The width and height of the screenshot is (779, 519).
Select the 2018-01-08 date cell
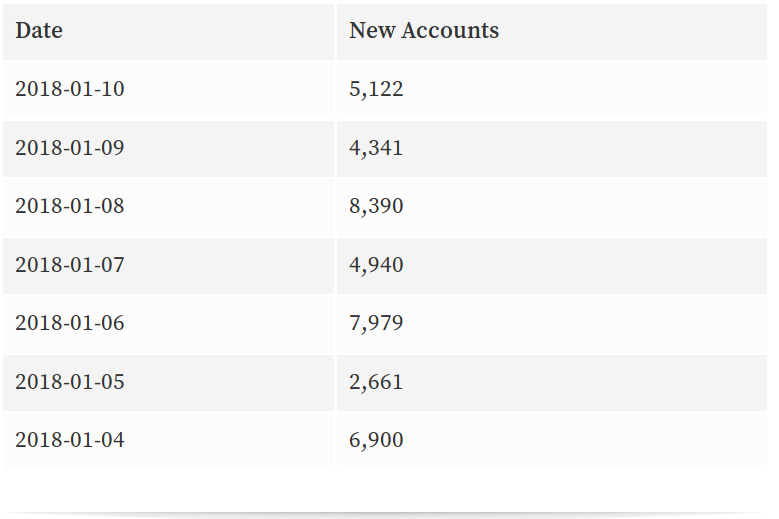coord(70,206)
